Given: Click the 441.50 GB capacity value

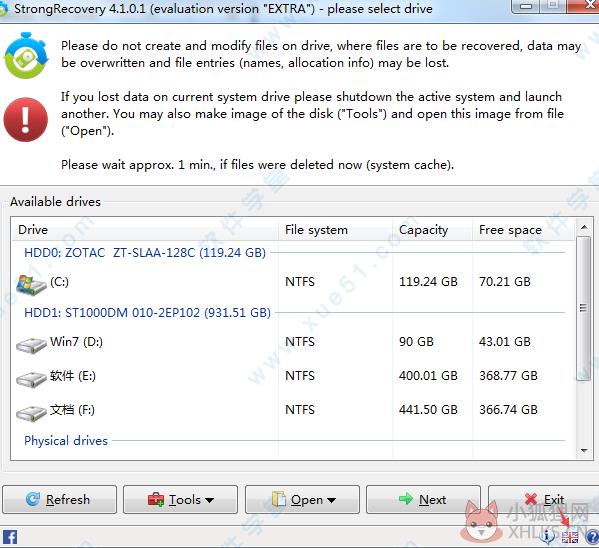Looking at the screenshot, I should tap(428, 410).
